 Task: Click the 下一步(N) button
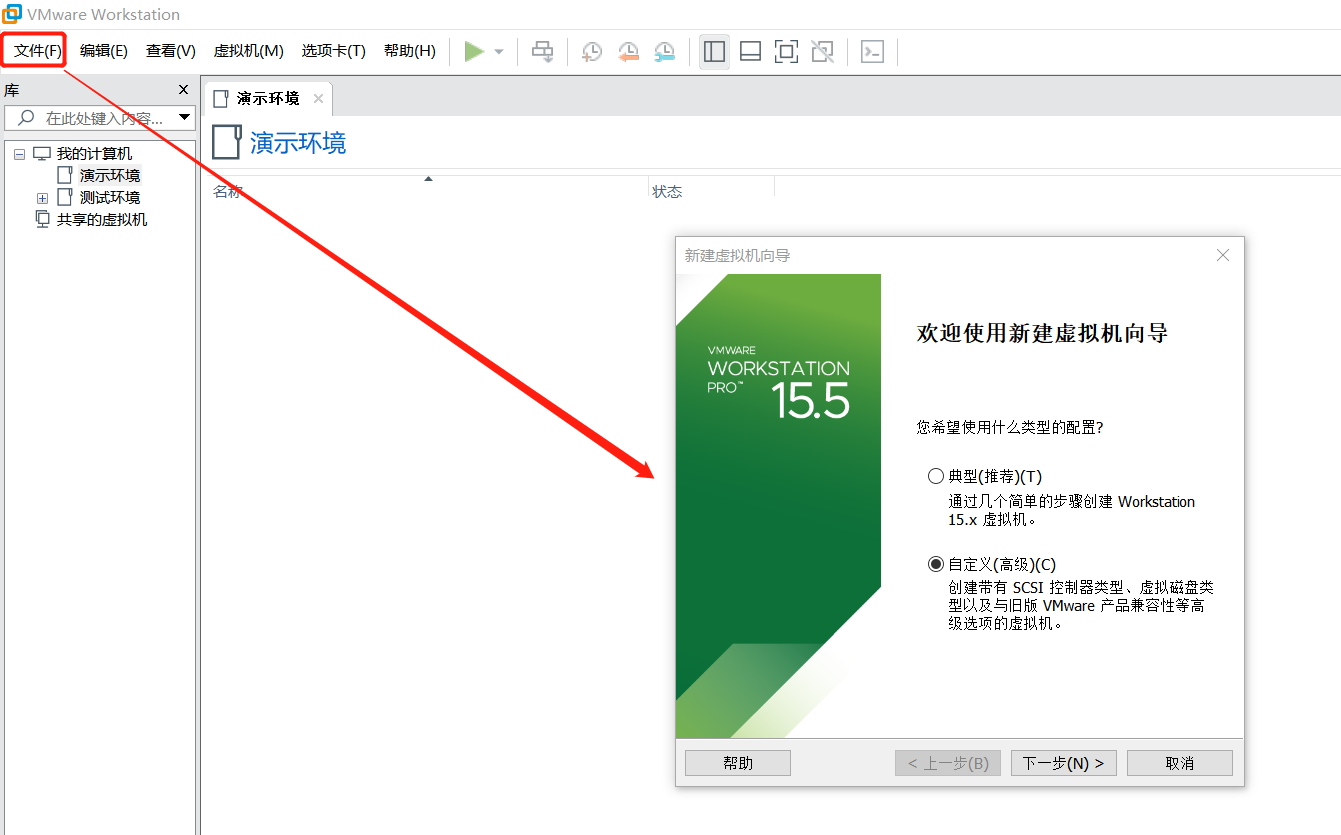coord(1063,763)
